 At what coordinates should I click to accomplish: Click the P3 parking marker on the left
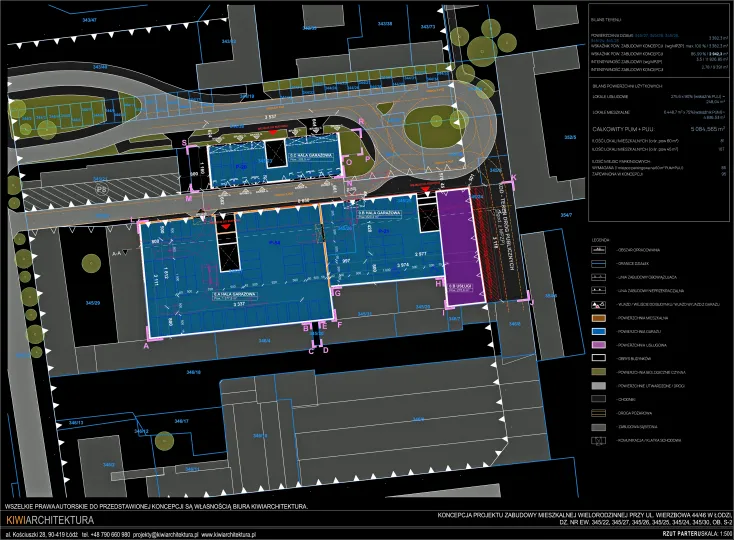[x=101, y=187]
